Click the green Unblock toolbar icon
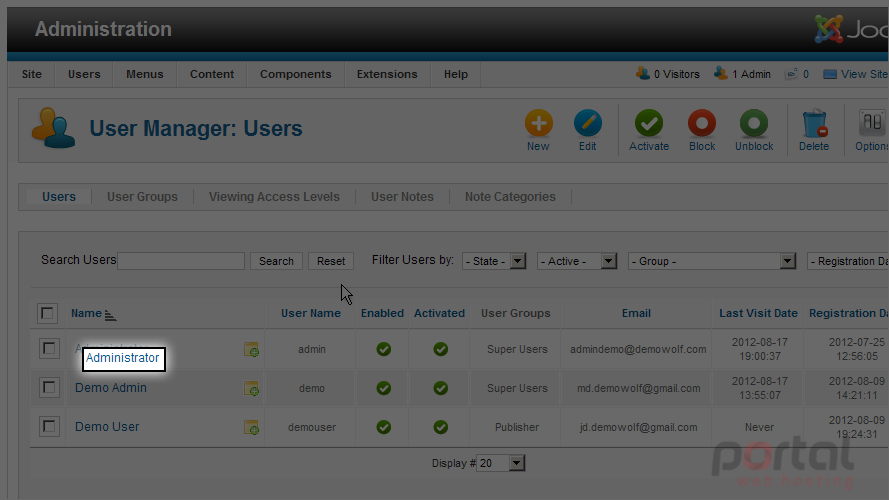 pyautogui.click(x=754, y=123)
